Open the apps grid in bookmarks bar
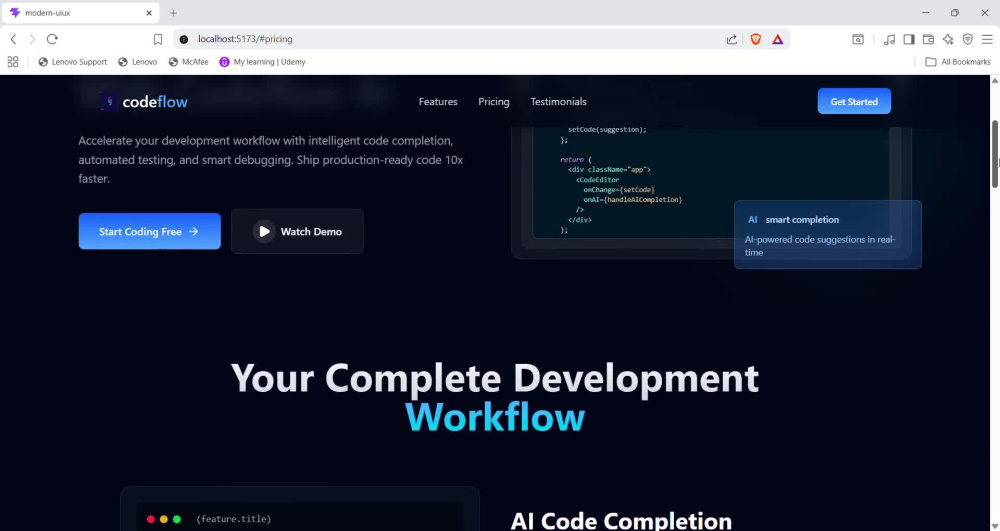 tap(13, 62)
